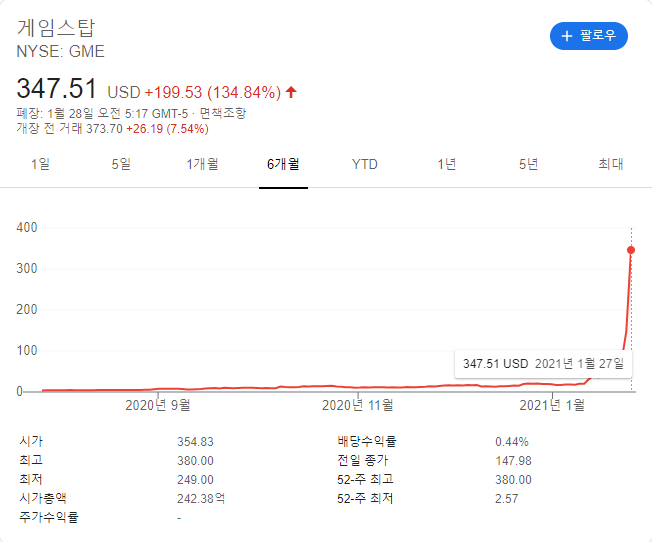Click the 배당수익률 row label

pyautogui.click(x=367, y=442)
